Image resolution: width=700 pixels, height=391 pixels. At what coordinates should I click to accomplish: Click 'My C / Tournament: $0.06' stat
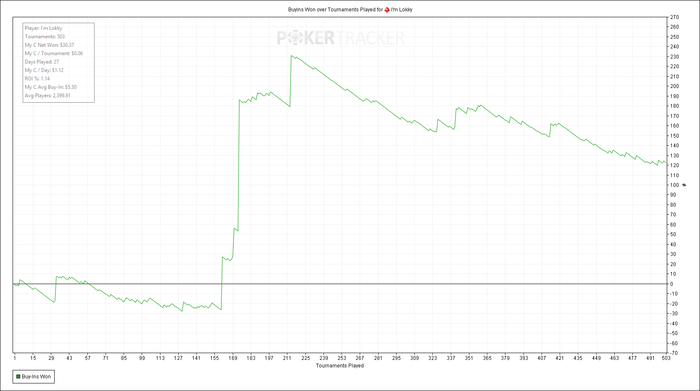[x=54, y=54]
